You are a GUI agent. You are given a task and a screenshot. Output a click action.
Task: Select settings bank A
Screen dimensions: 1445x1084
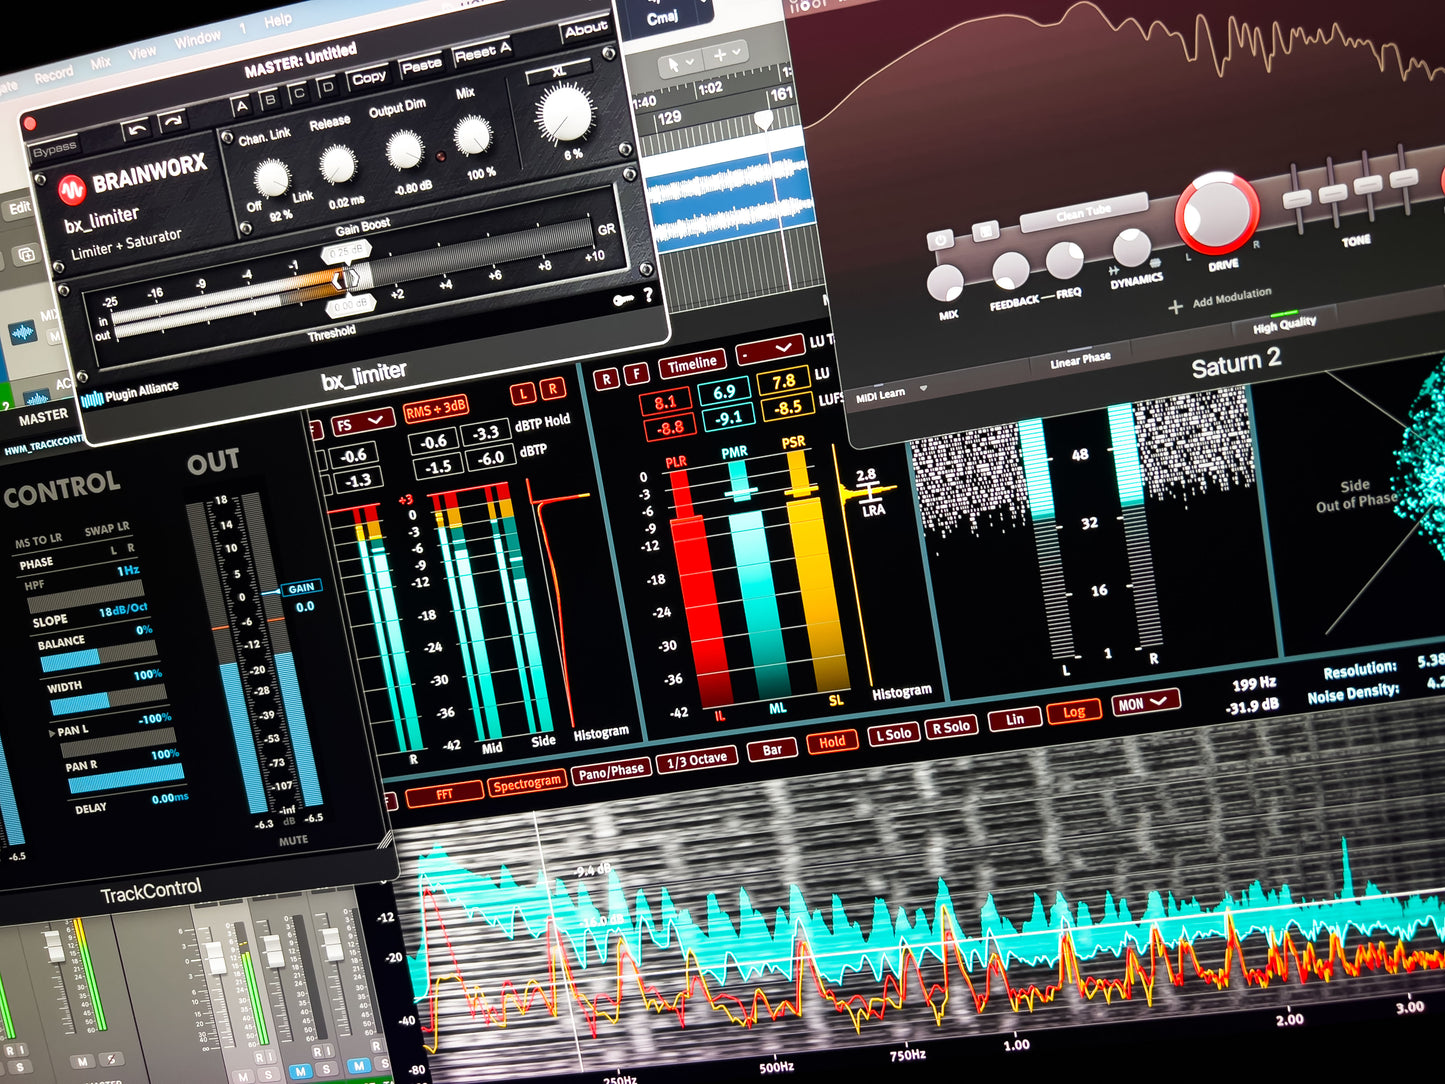click(x=241, y=106)
